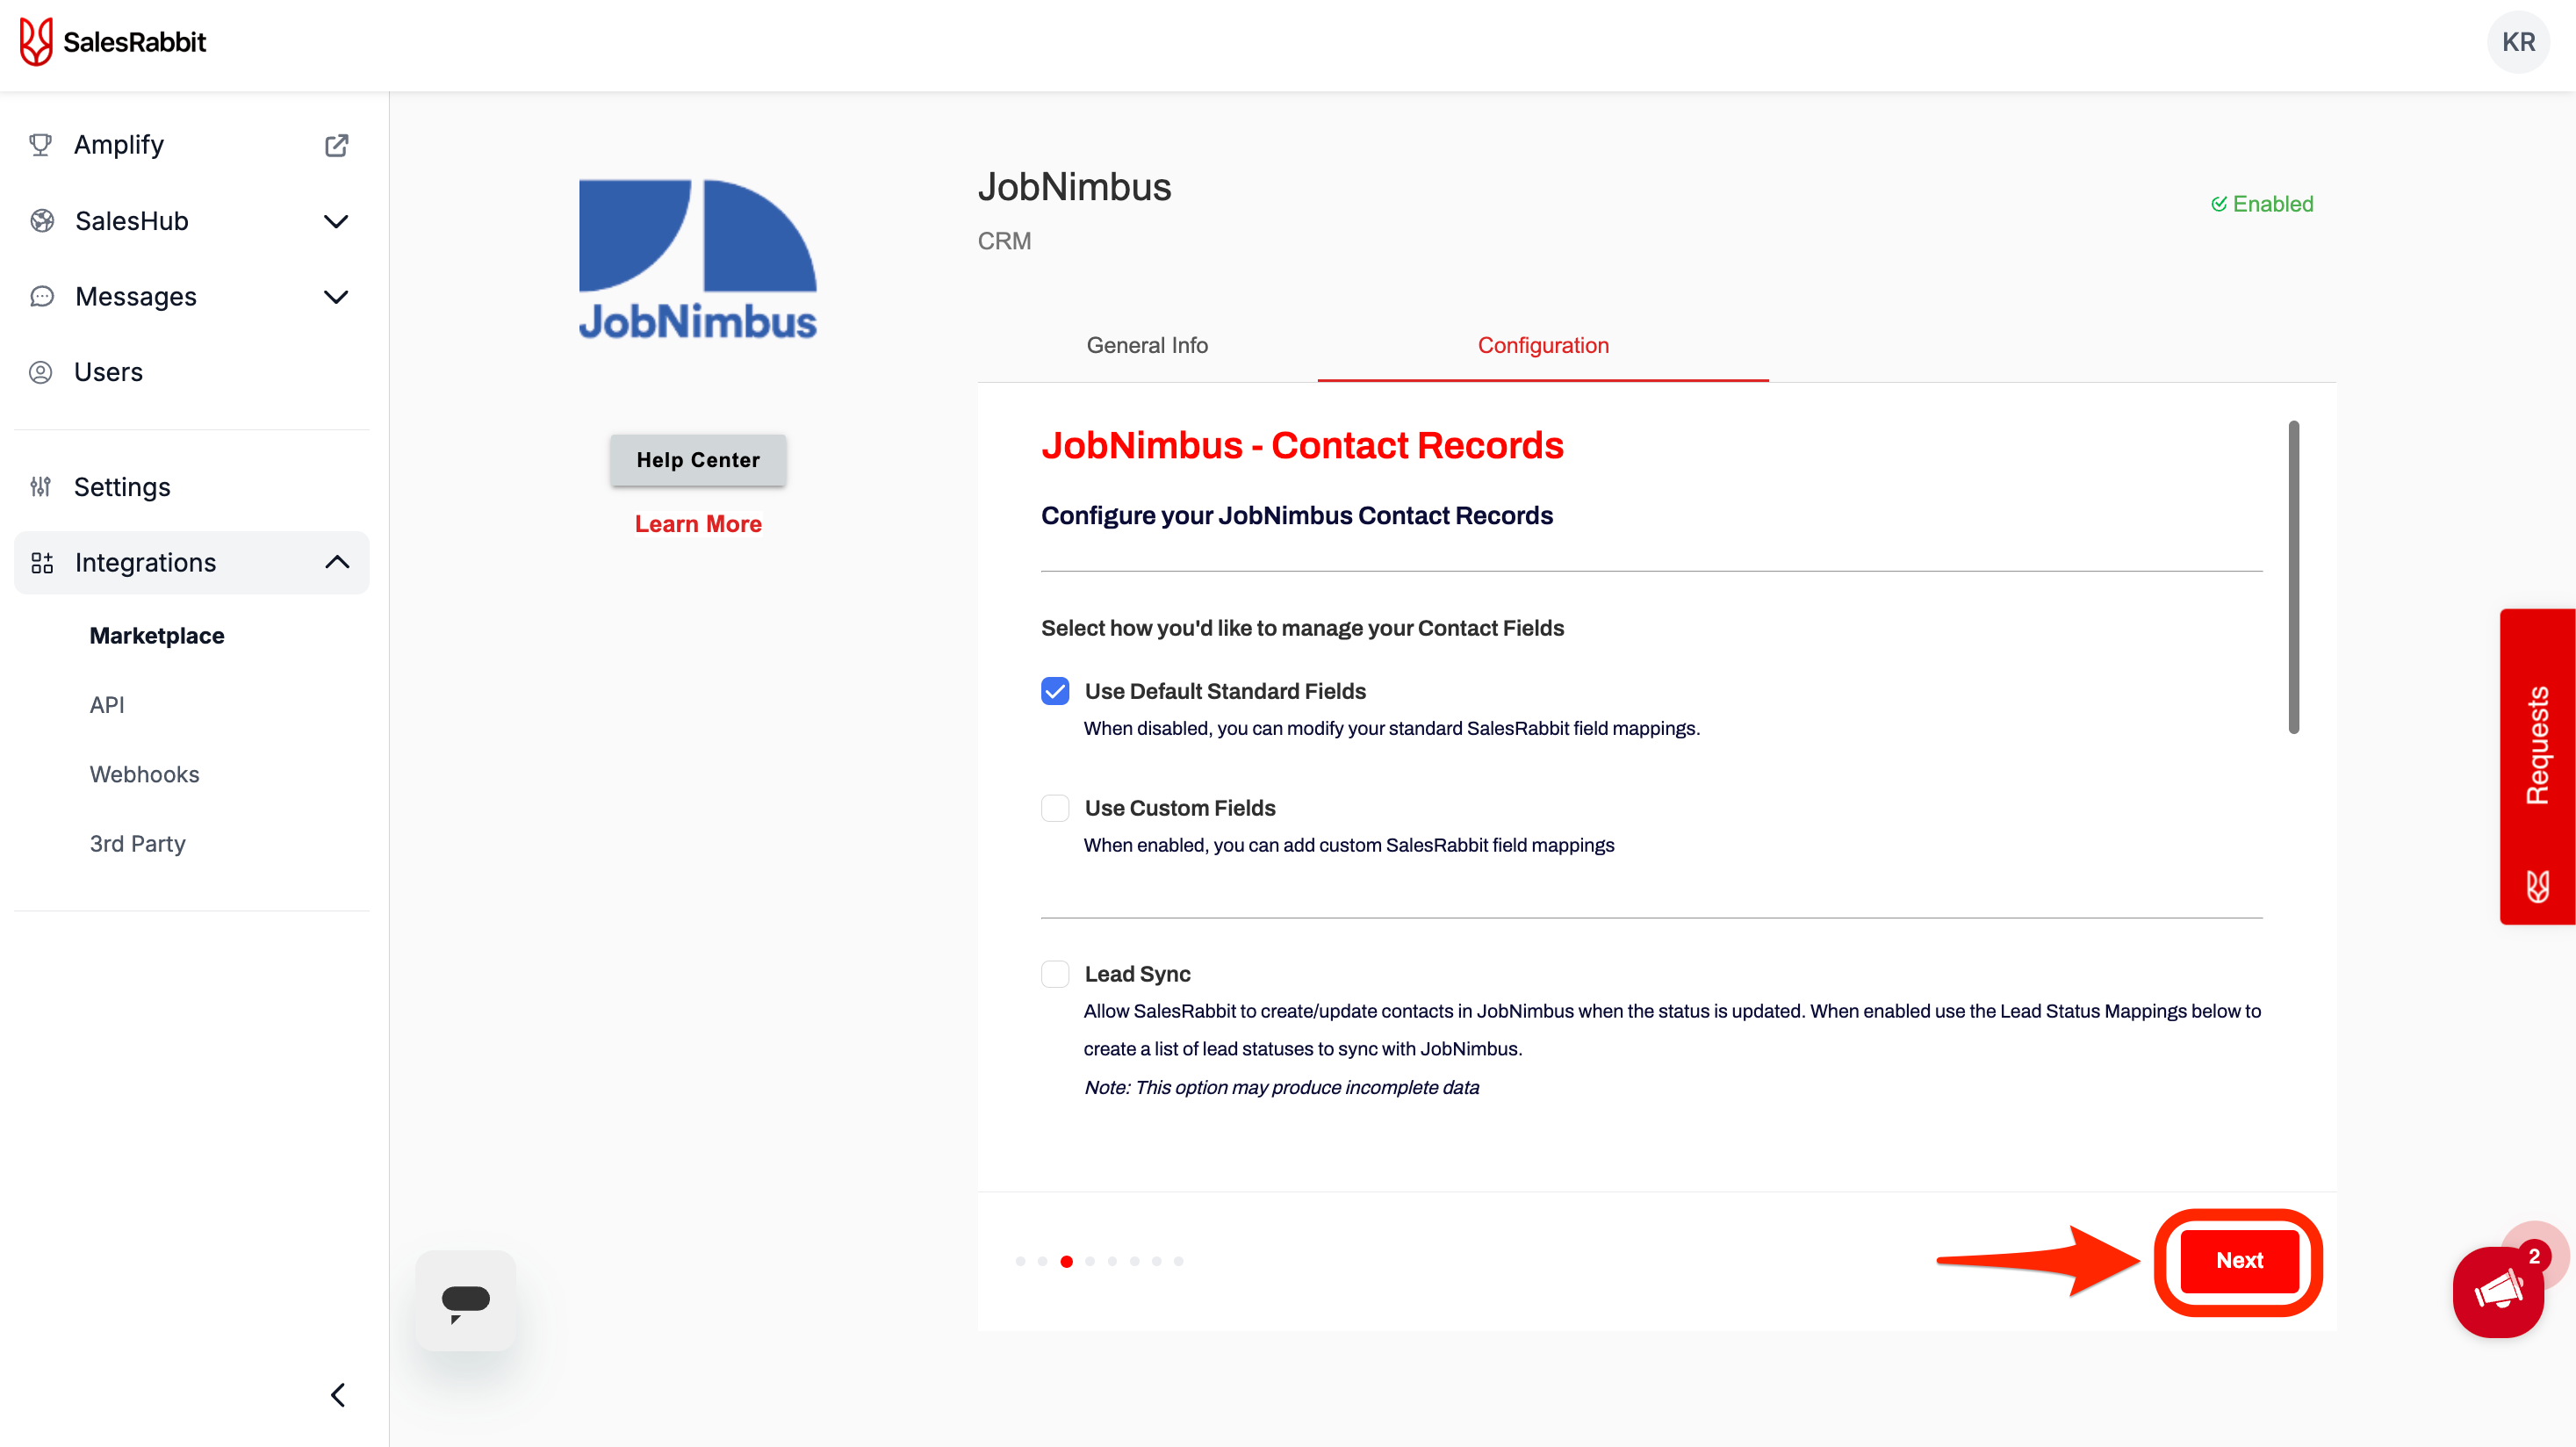Image resolution: width=2576 pixels, height=1447 pixels.
Task: Expand the SalesHub menu chevron
Action: coord(336,221)
